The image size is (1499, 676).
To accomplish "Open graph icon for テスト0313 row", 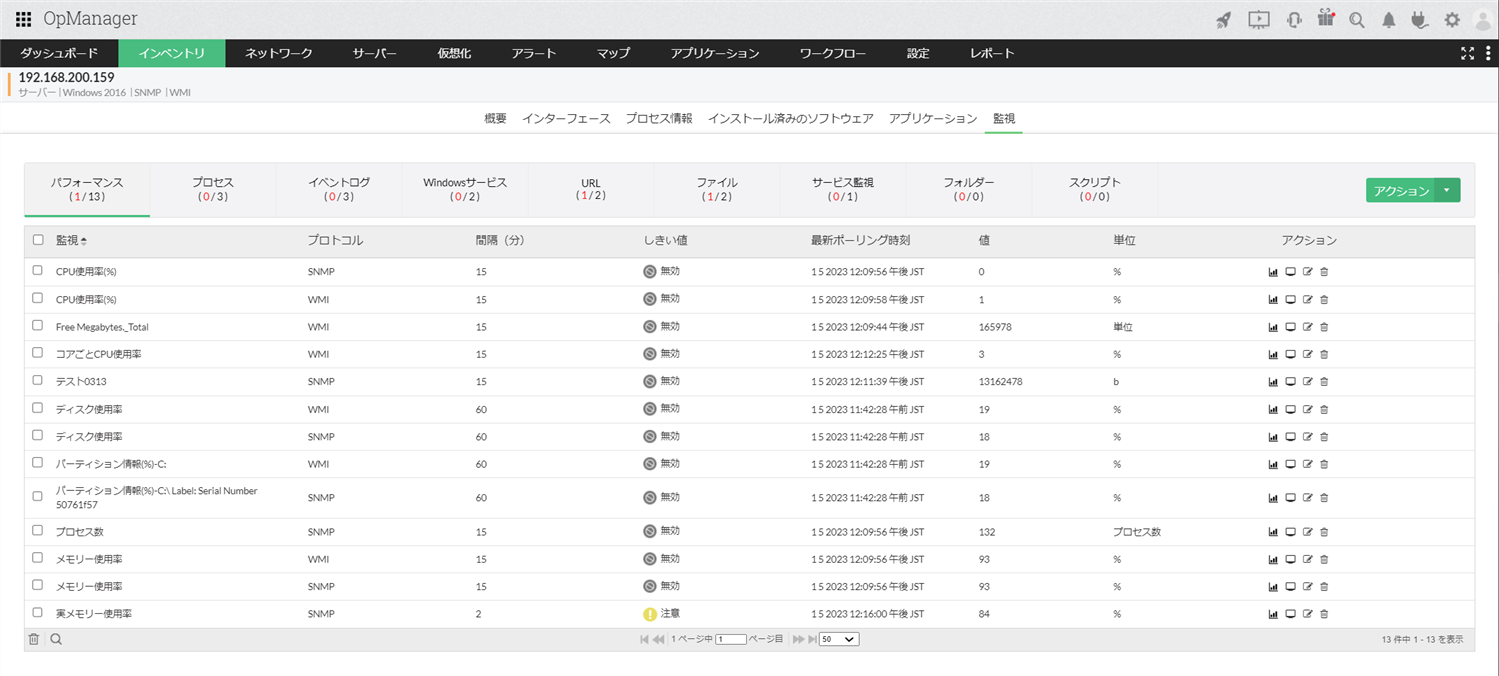I will click(1273, 382).
